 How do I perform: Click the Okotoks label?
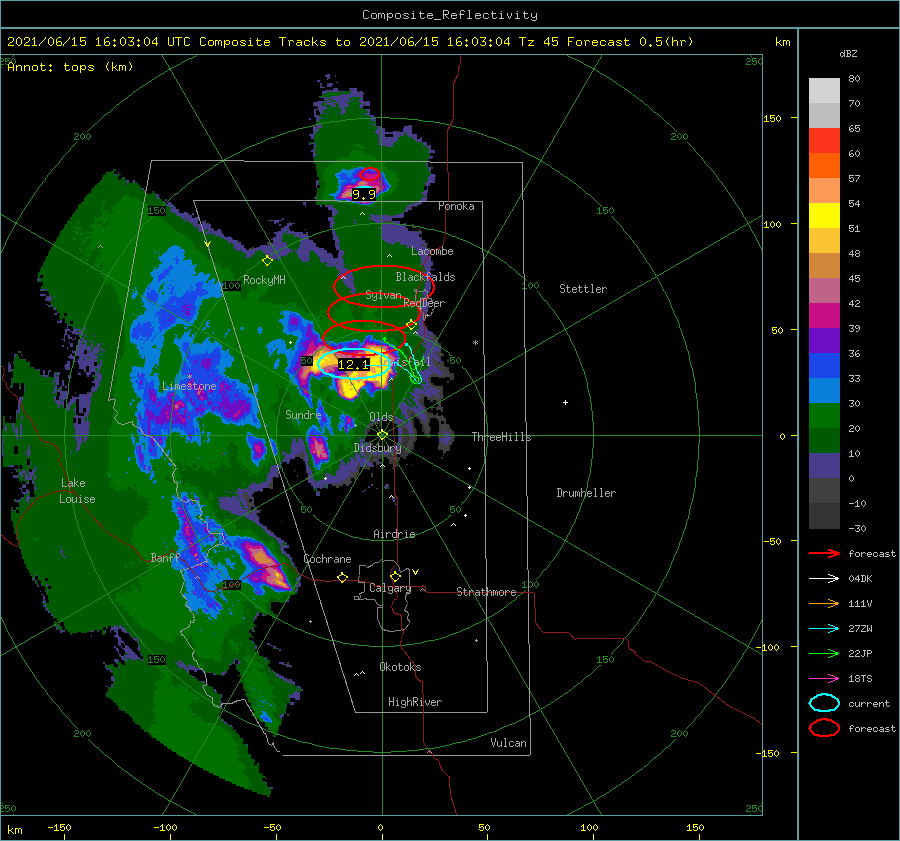[x=400, y=666]
